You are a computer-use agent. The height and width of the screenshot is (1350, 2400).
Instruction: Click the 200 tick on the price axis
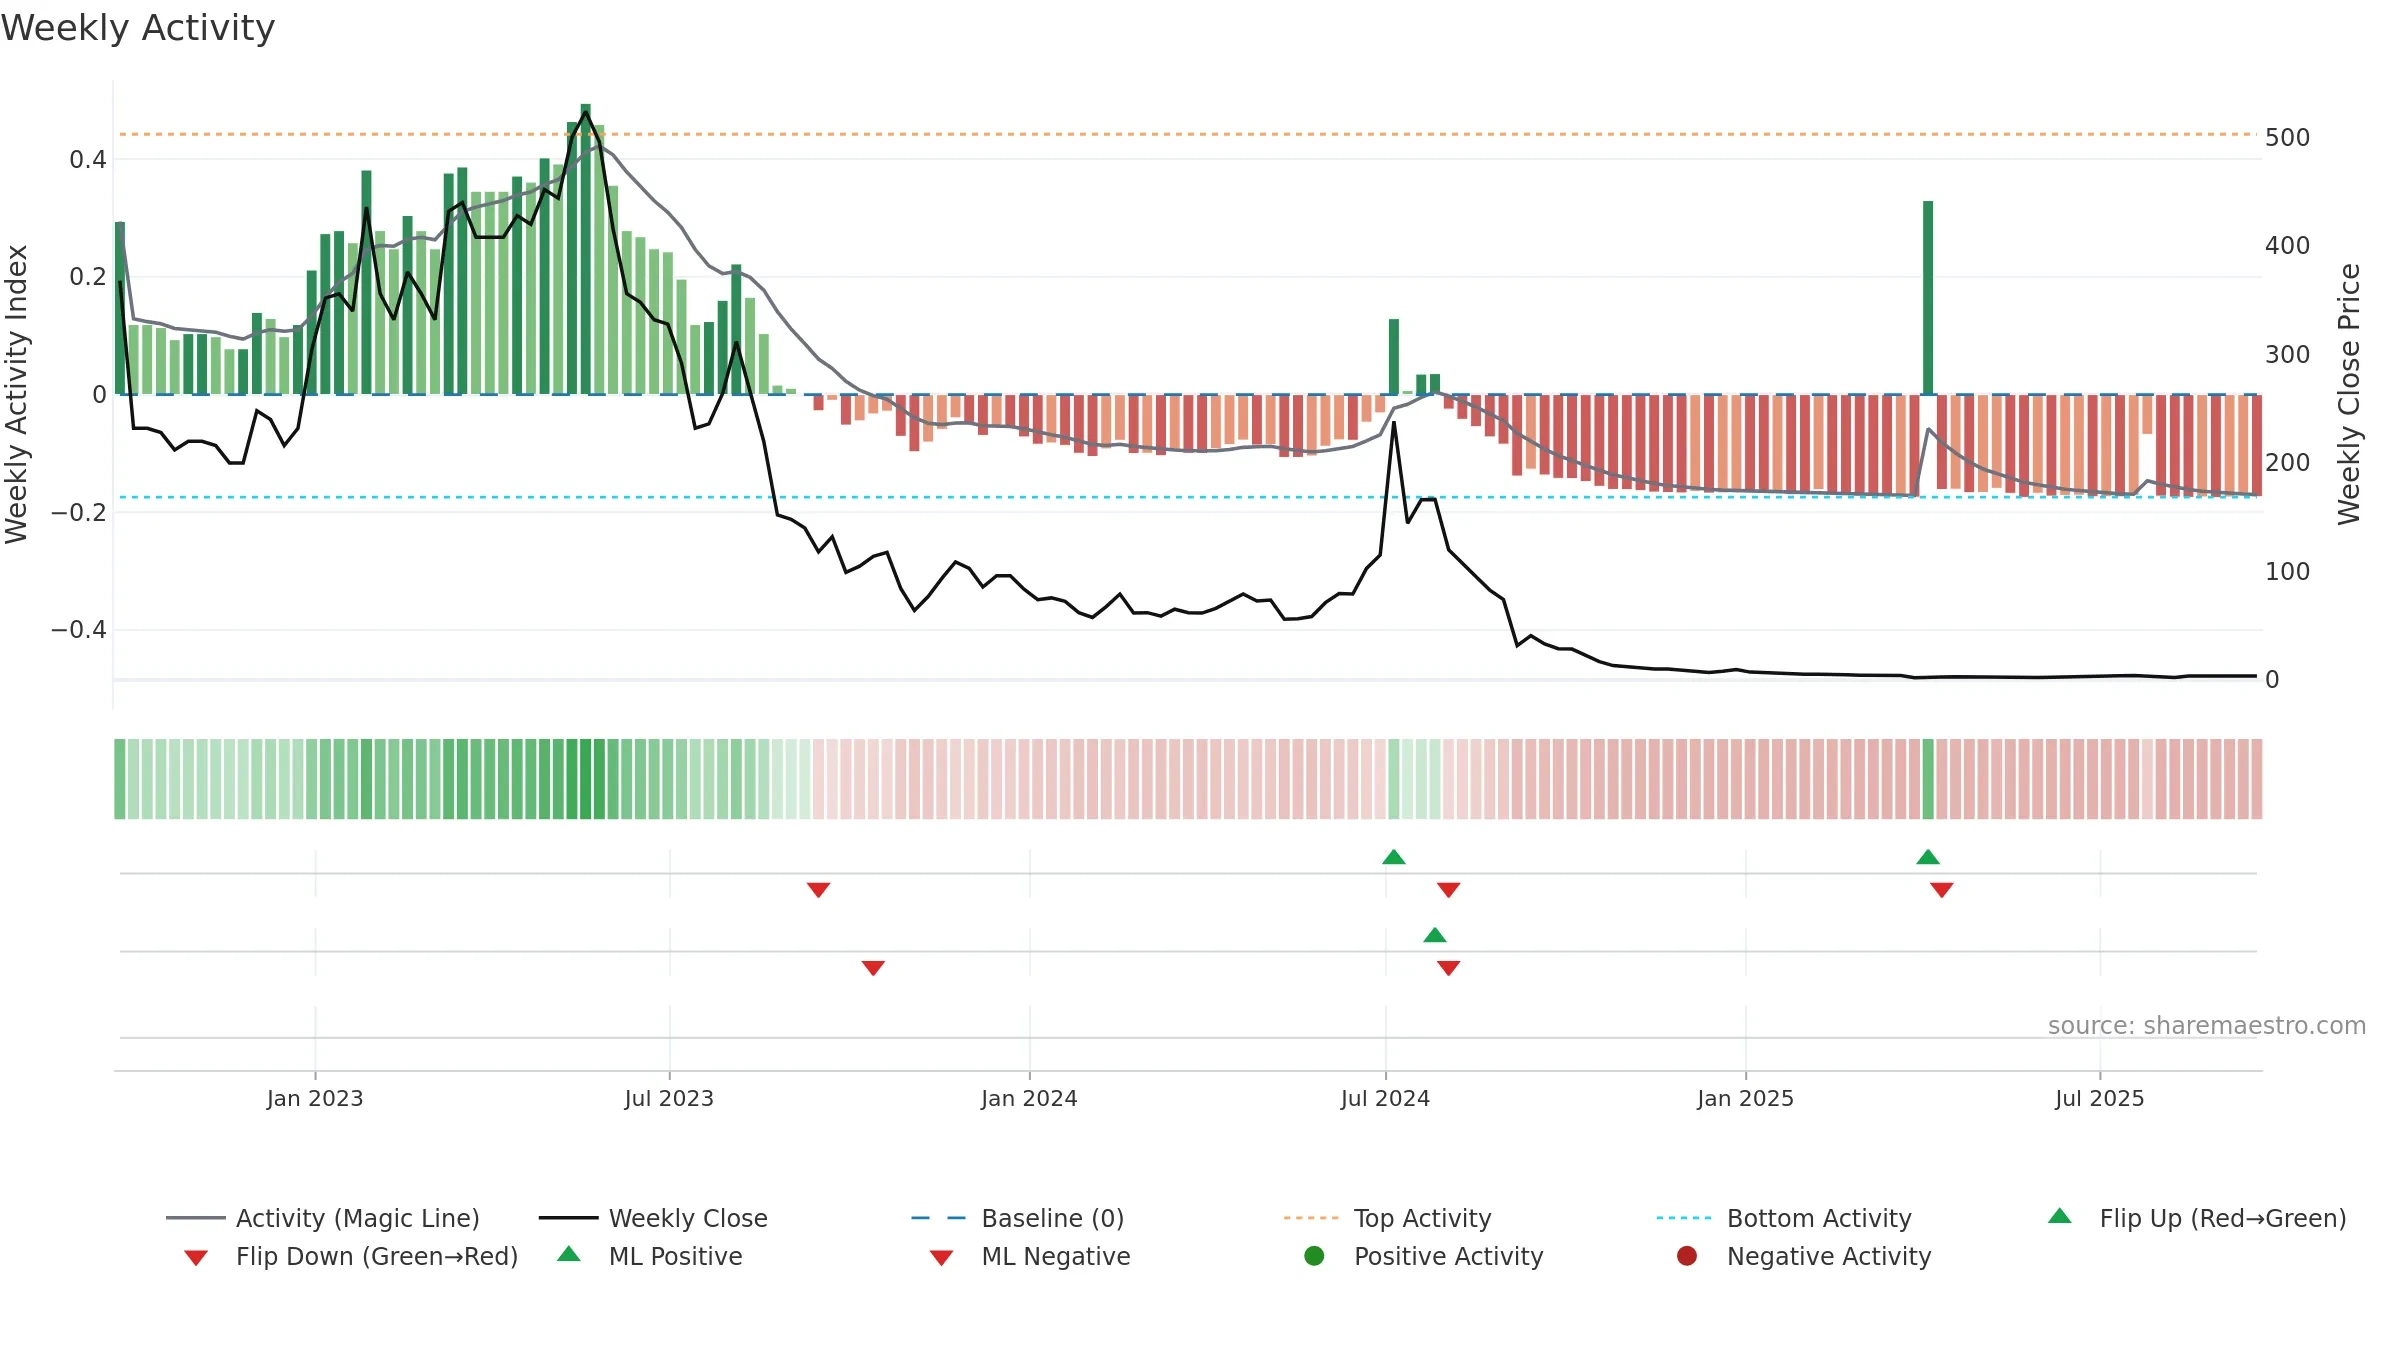[2288, 462]
